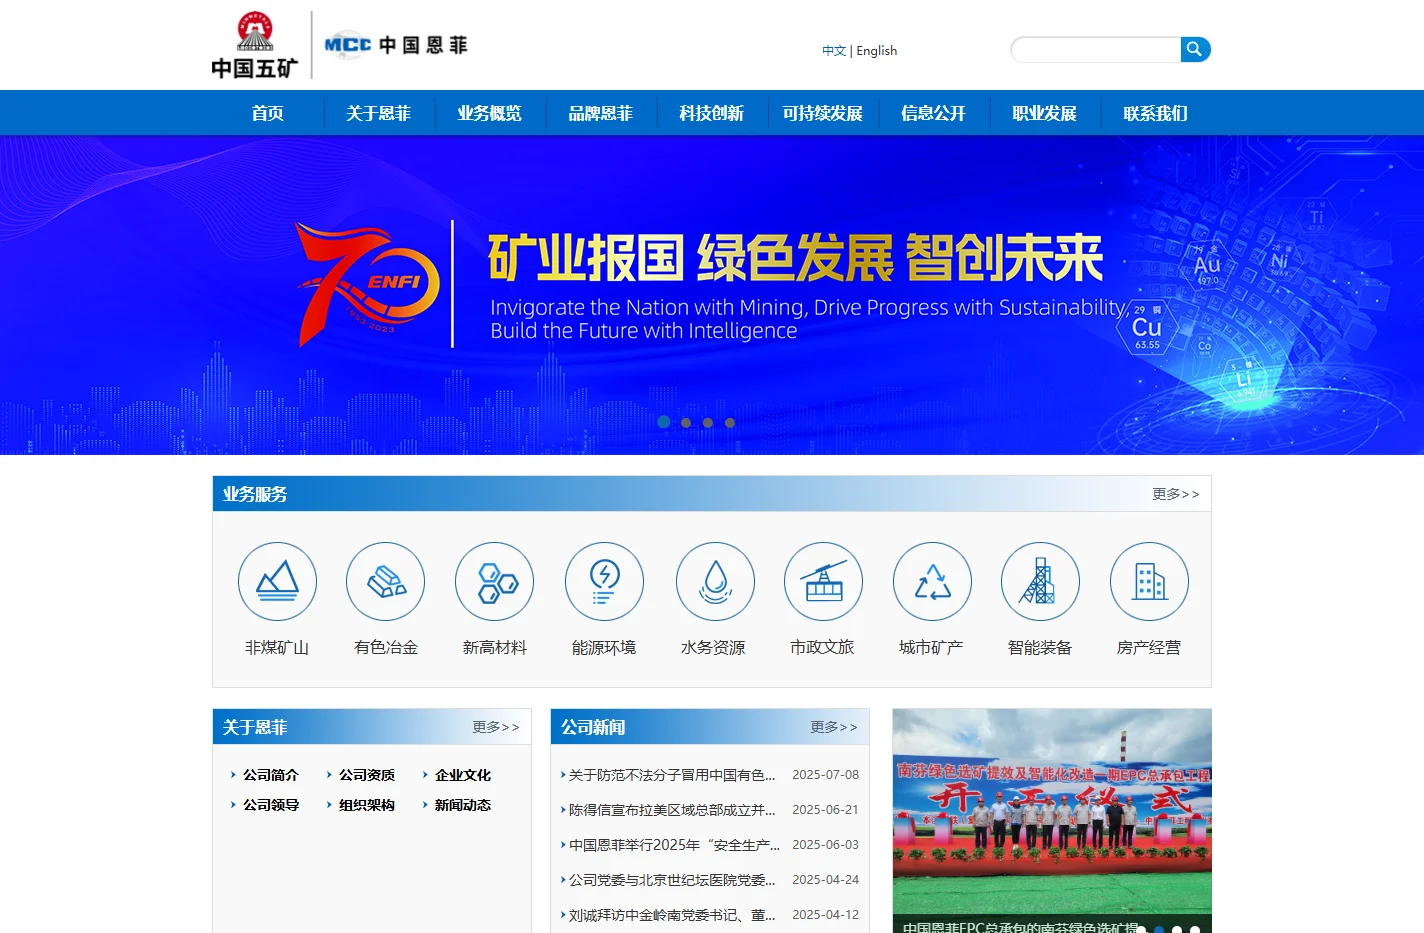1424x933 pixels.
Task: Open the 信息公开 menu
Action: (933, 113)
